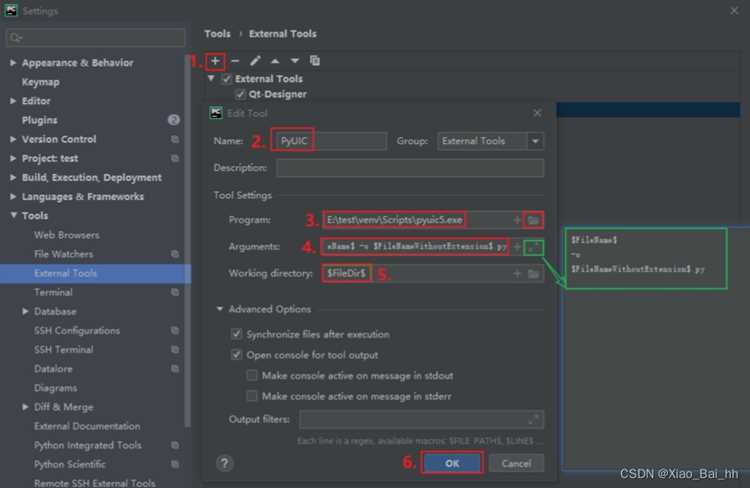750x488 pixels.
Task: Cancel the Edit Tool dialog
Action: tap(516, 463)
